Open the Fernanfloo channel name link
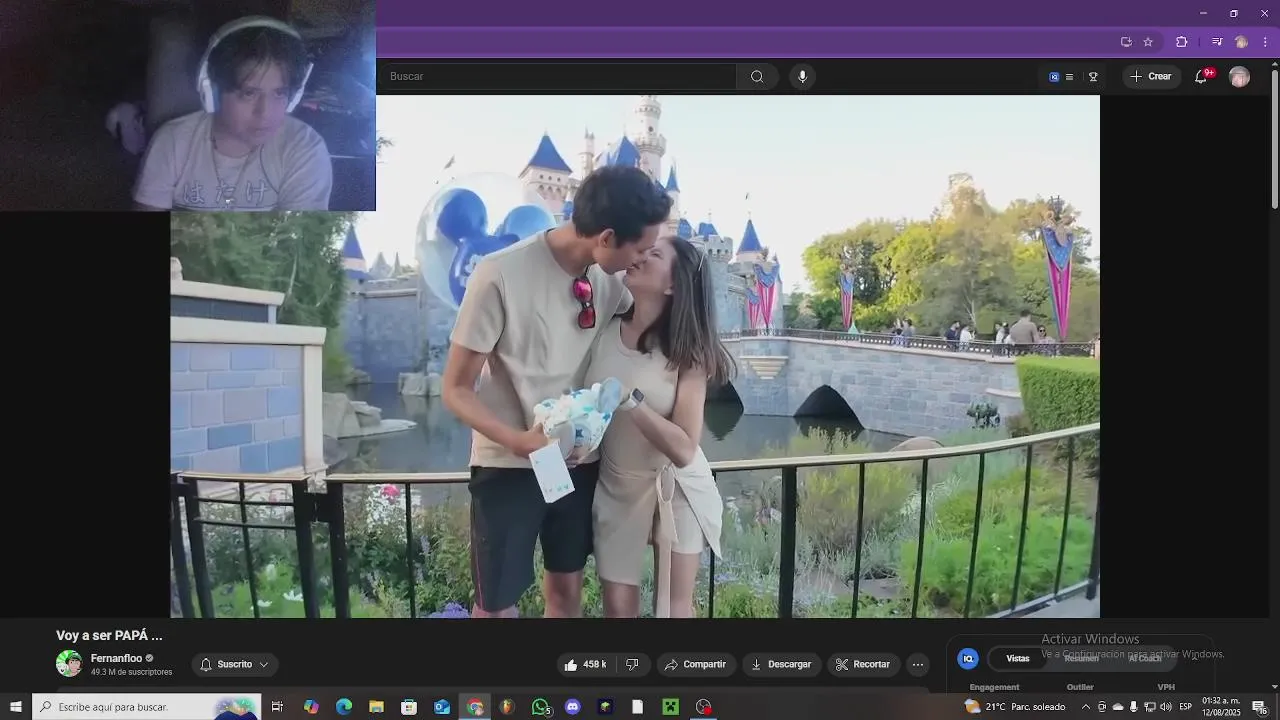Viewport: 1280px width, 720px height. pyautogui.click(x=116, y=658)
